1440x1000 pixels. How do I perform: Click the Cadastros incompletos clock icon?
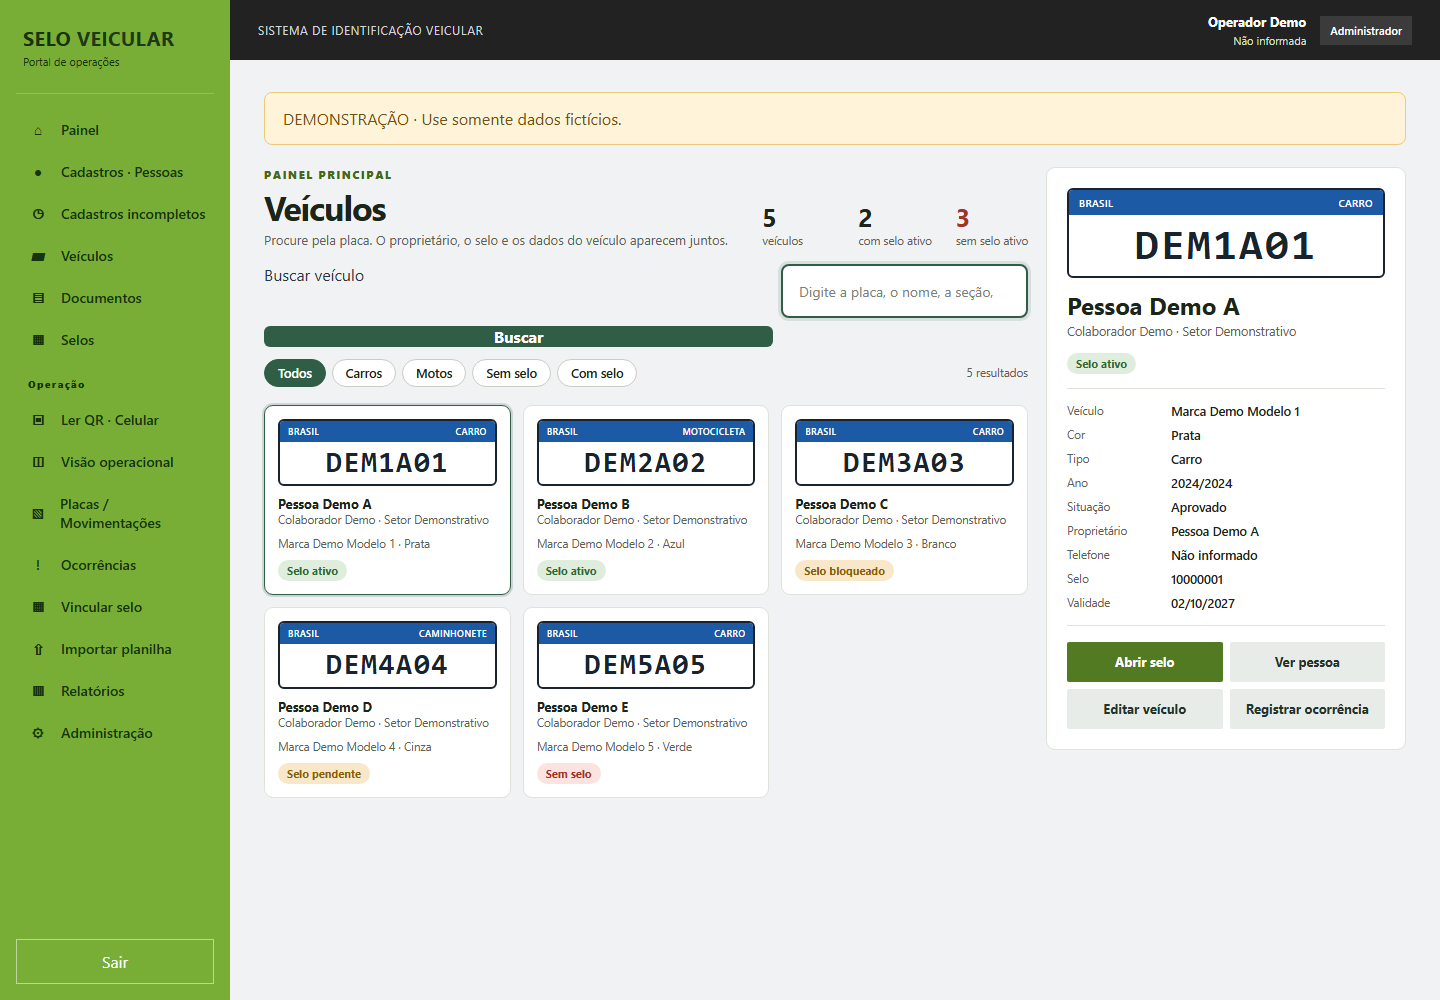click(38, 215)
